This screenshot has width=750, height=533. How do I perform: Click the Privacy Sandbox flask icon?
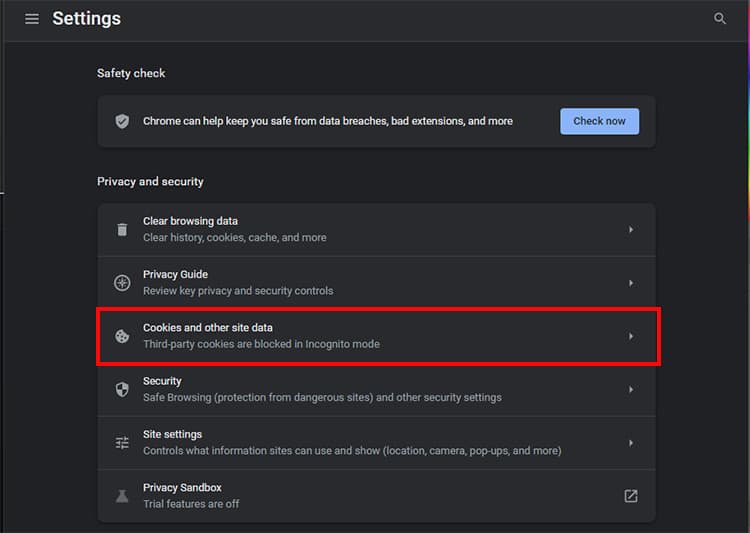pos(122,496)
